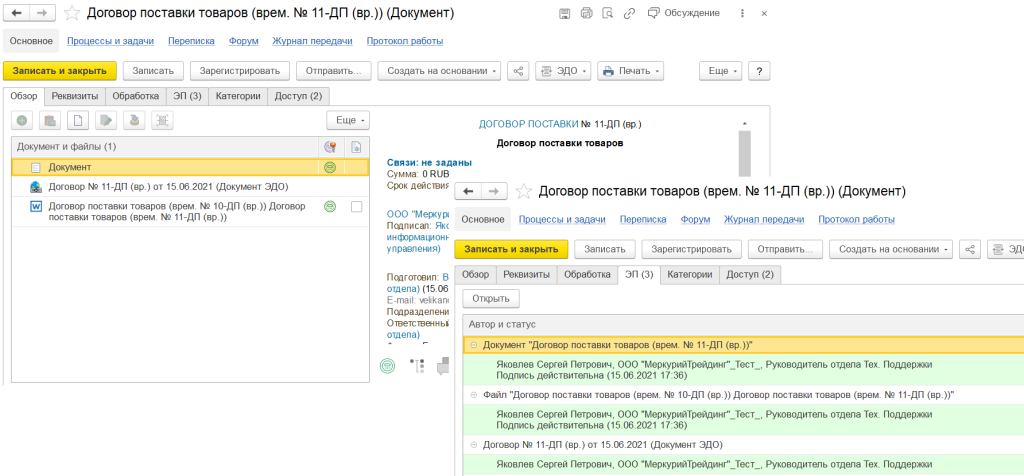Select "Подпись действительна" row under Файл group
The image size is (1024, 476).
[743, 420]
